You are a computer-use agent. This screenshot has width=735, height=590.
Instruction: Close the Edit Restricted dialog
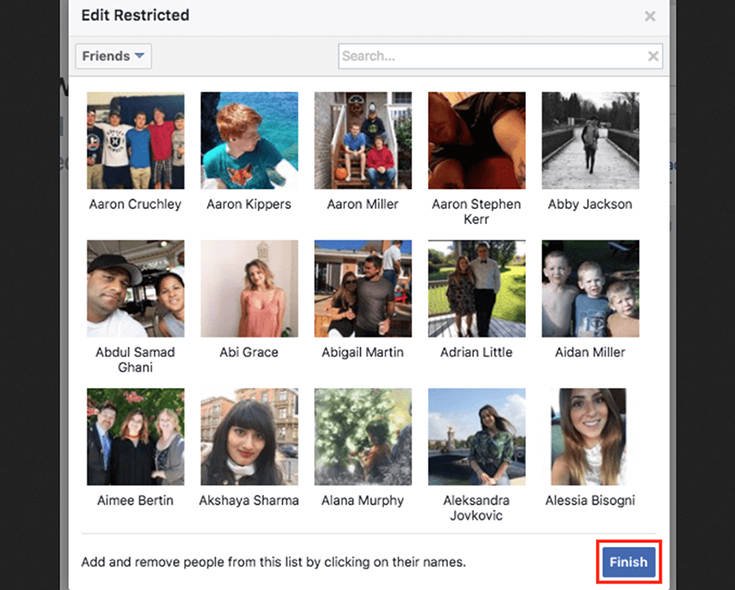(x=650, y=16)
